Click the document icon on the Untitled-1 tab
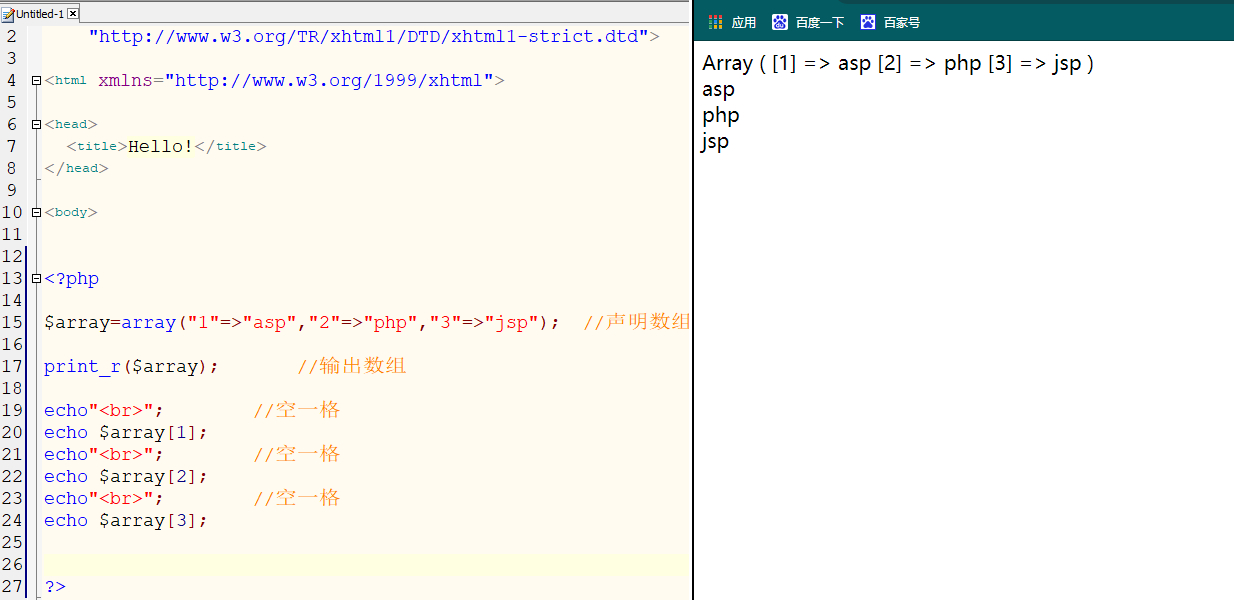Viewport: 1234px width, 600px height. coord(9,14)
